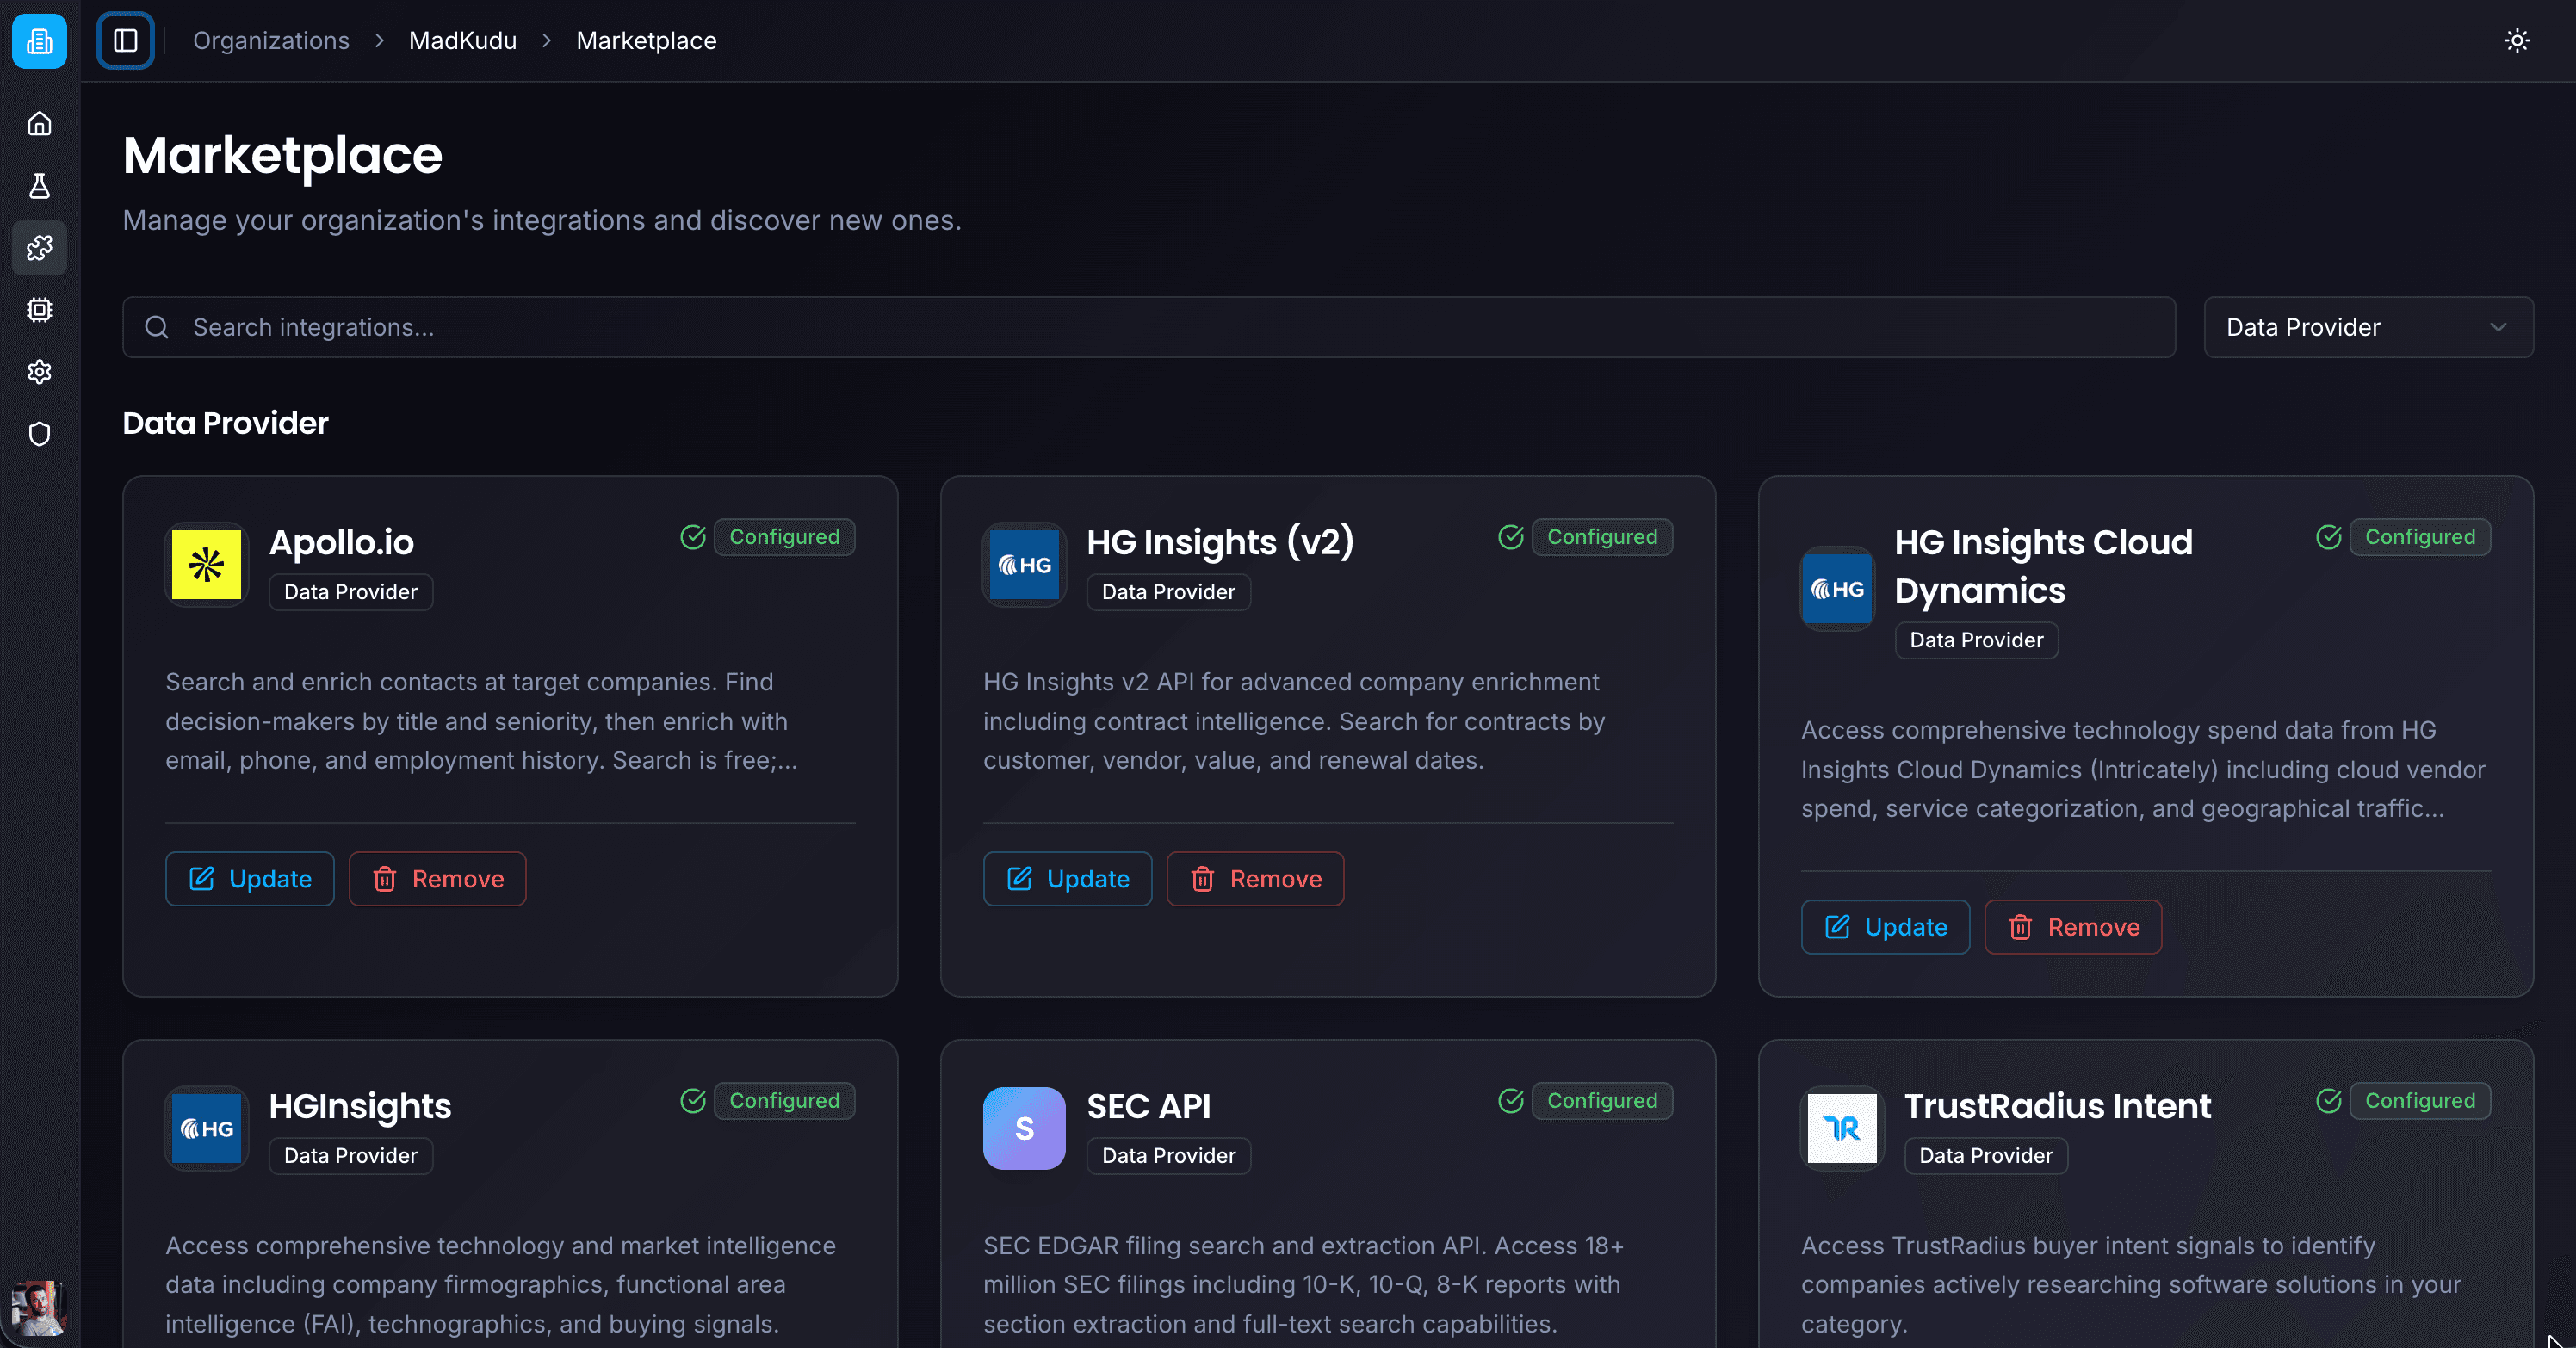Screen dimensions: 2576x1348
Task: Click Remove on HG Insights Cloud Dynamics
Action: pos(2073,927)
